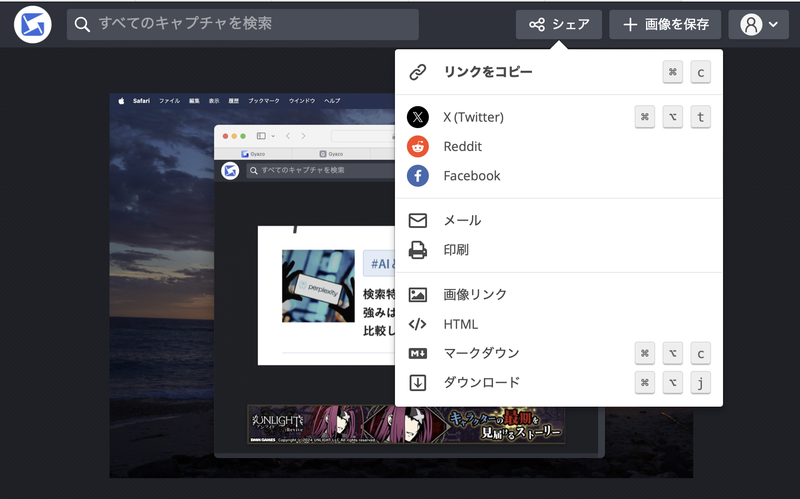Click ウインドウ in captured menu bar

tap(302, 101)
